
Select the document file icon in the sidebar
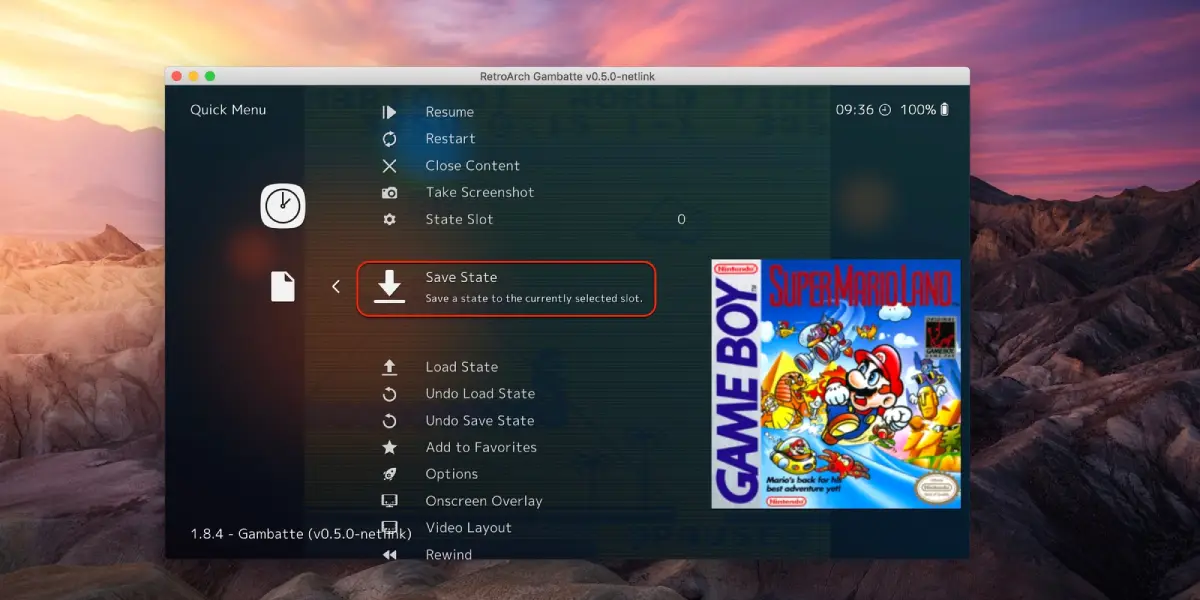click(x=283, y=287)
